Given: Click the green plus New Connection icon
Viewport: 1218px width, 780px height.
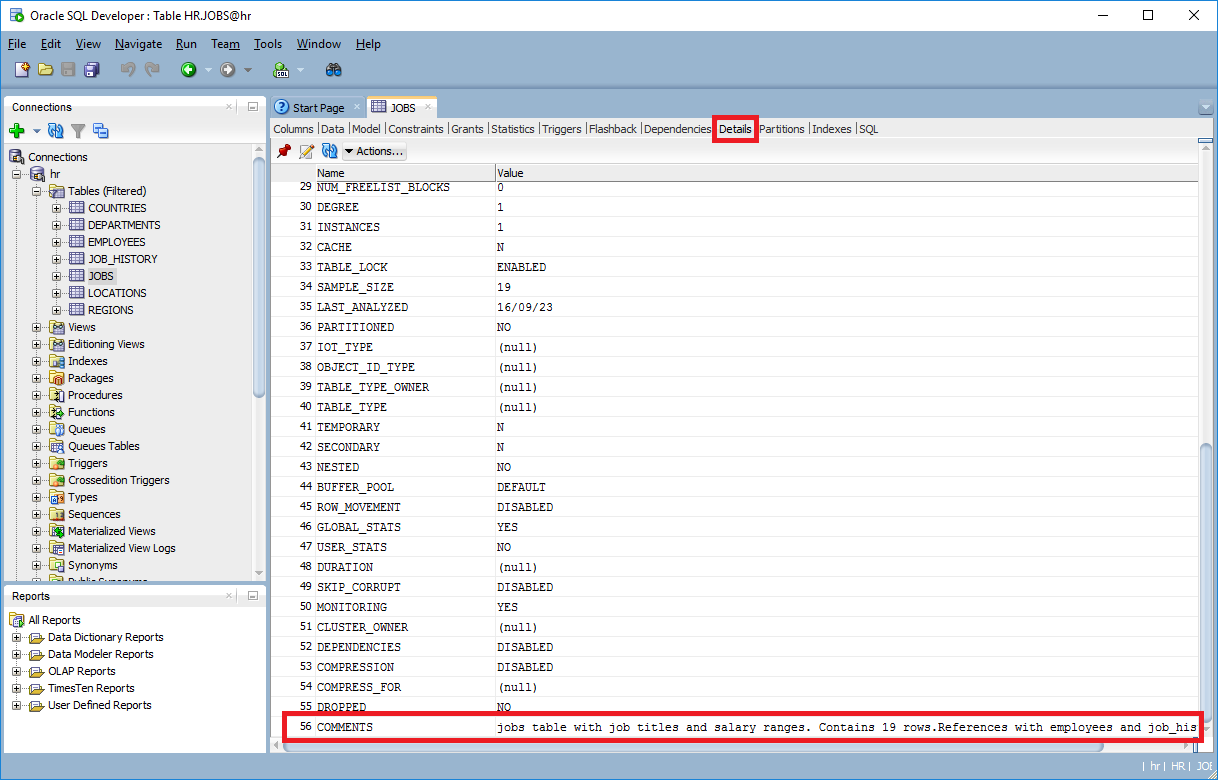Looking at the screenshot, I should 16,131.
